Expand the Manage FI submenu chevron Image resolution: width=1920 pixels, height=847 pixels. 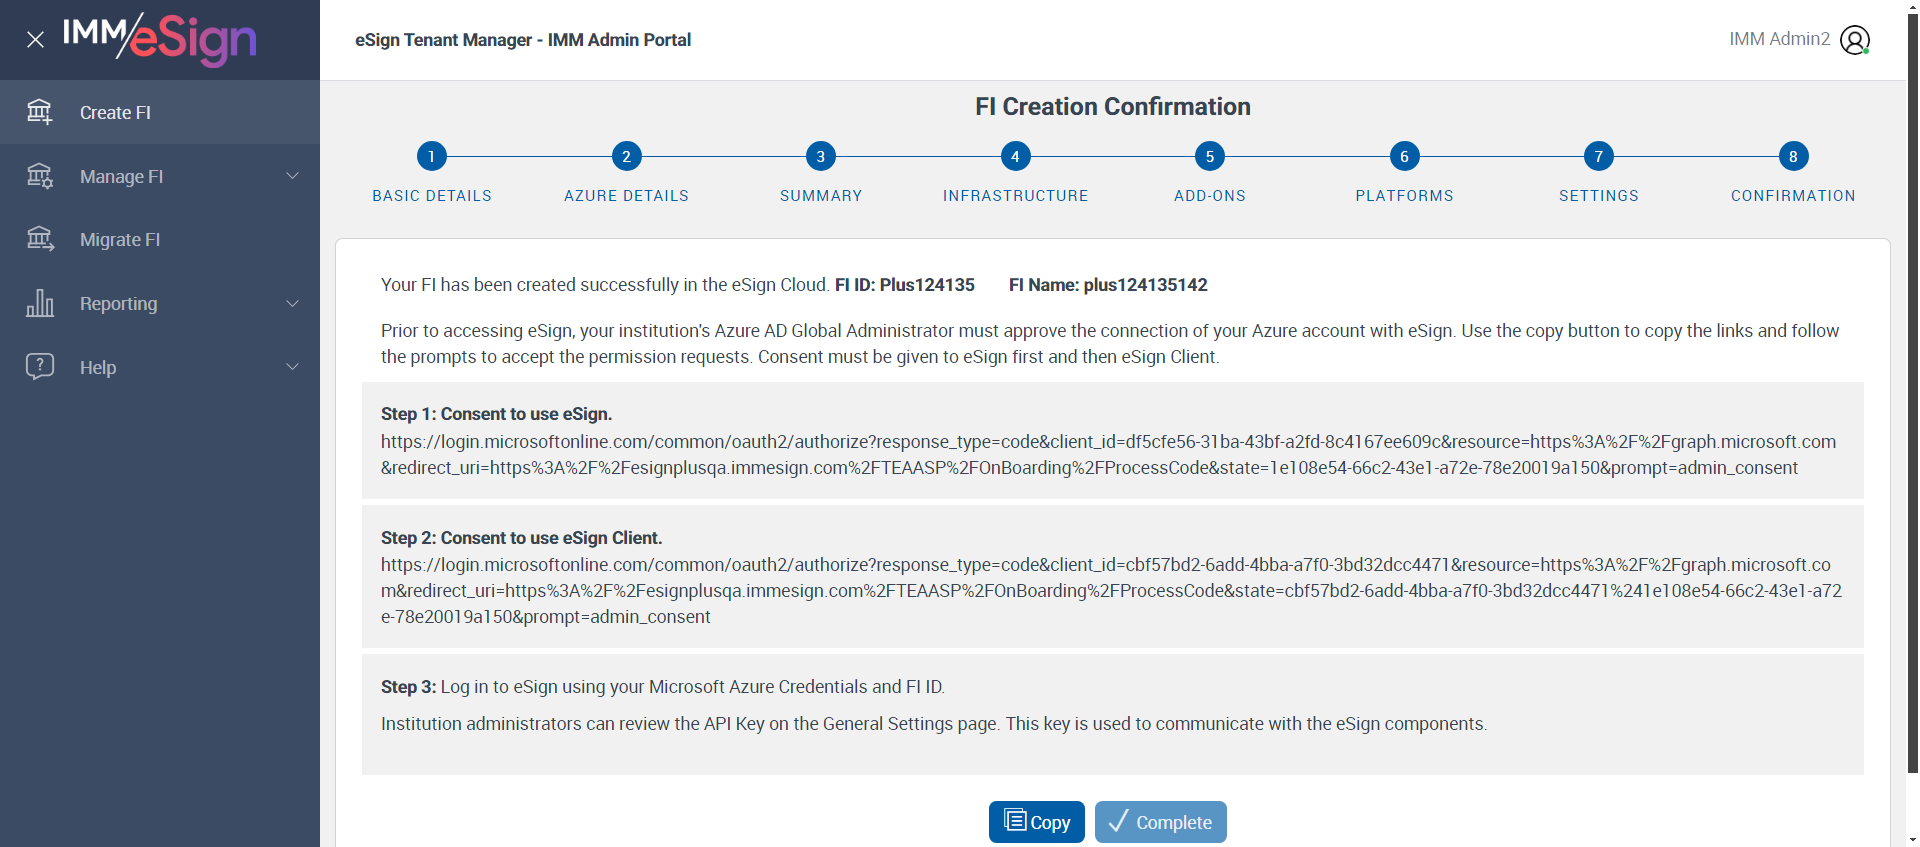tap(293, 176)
